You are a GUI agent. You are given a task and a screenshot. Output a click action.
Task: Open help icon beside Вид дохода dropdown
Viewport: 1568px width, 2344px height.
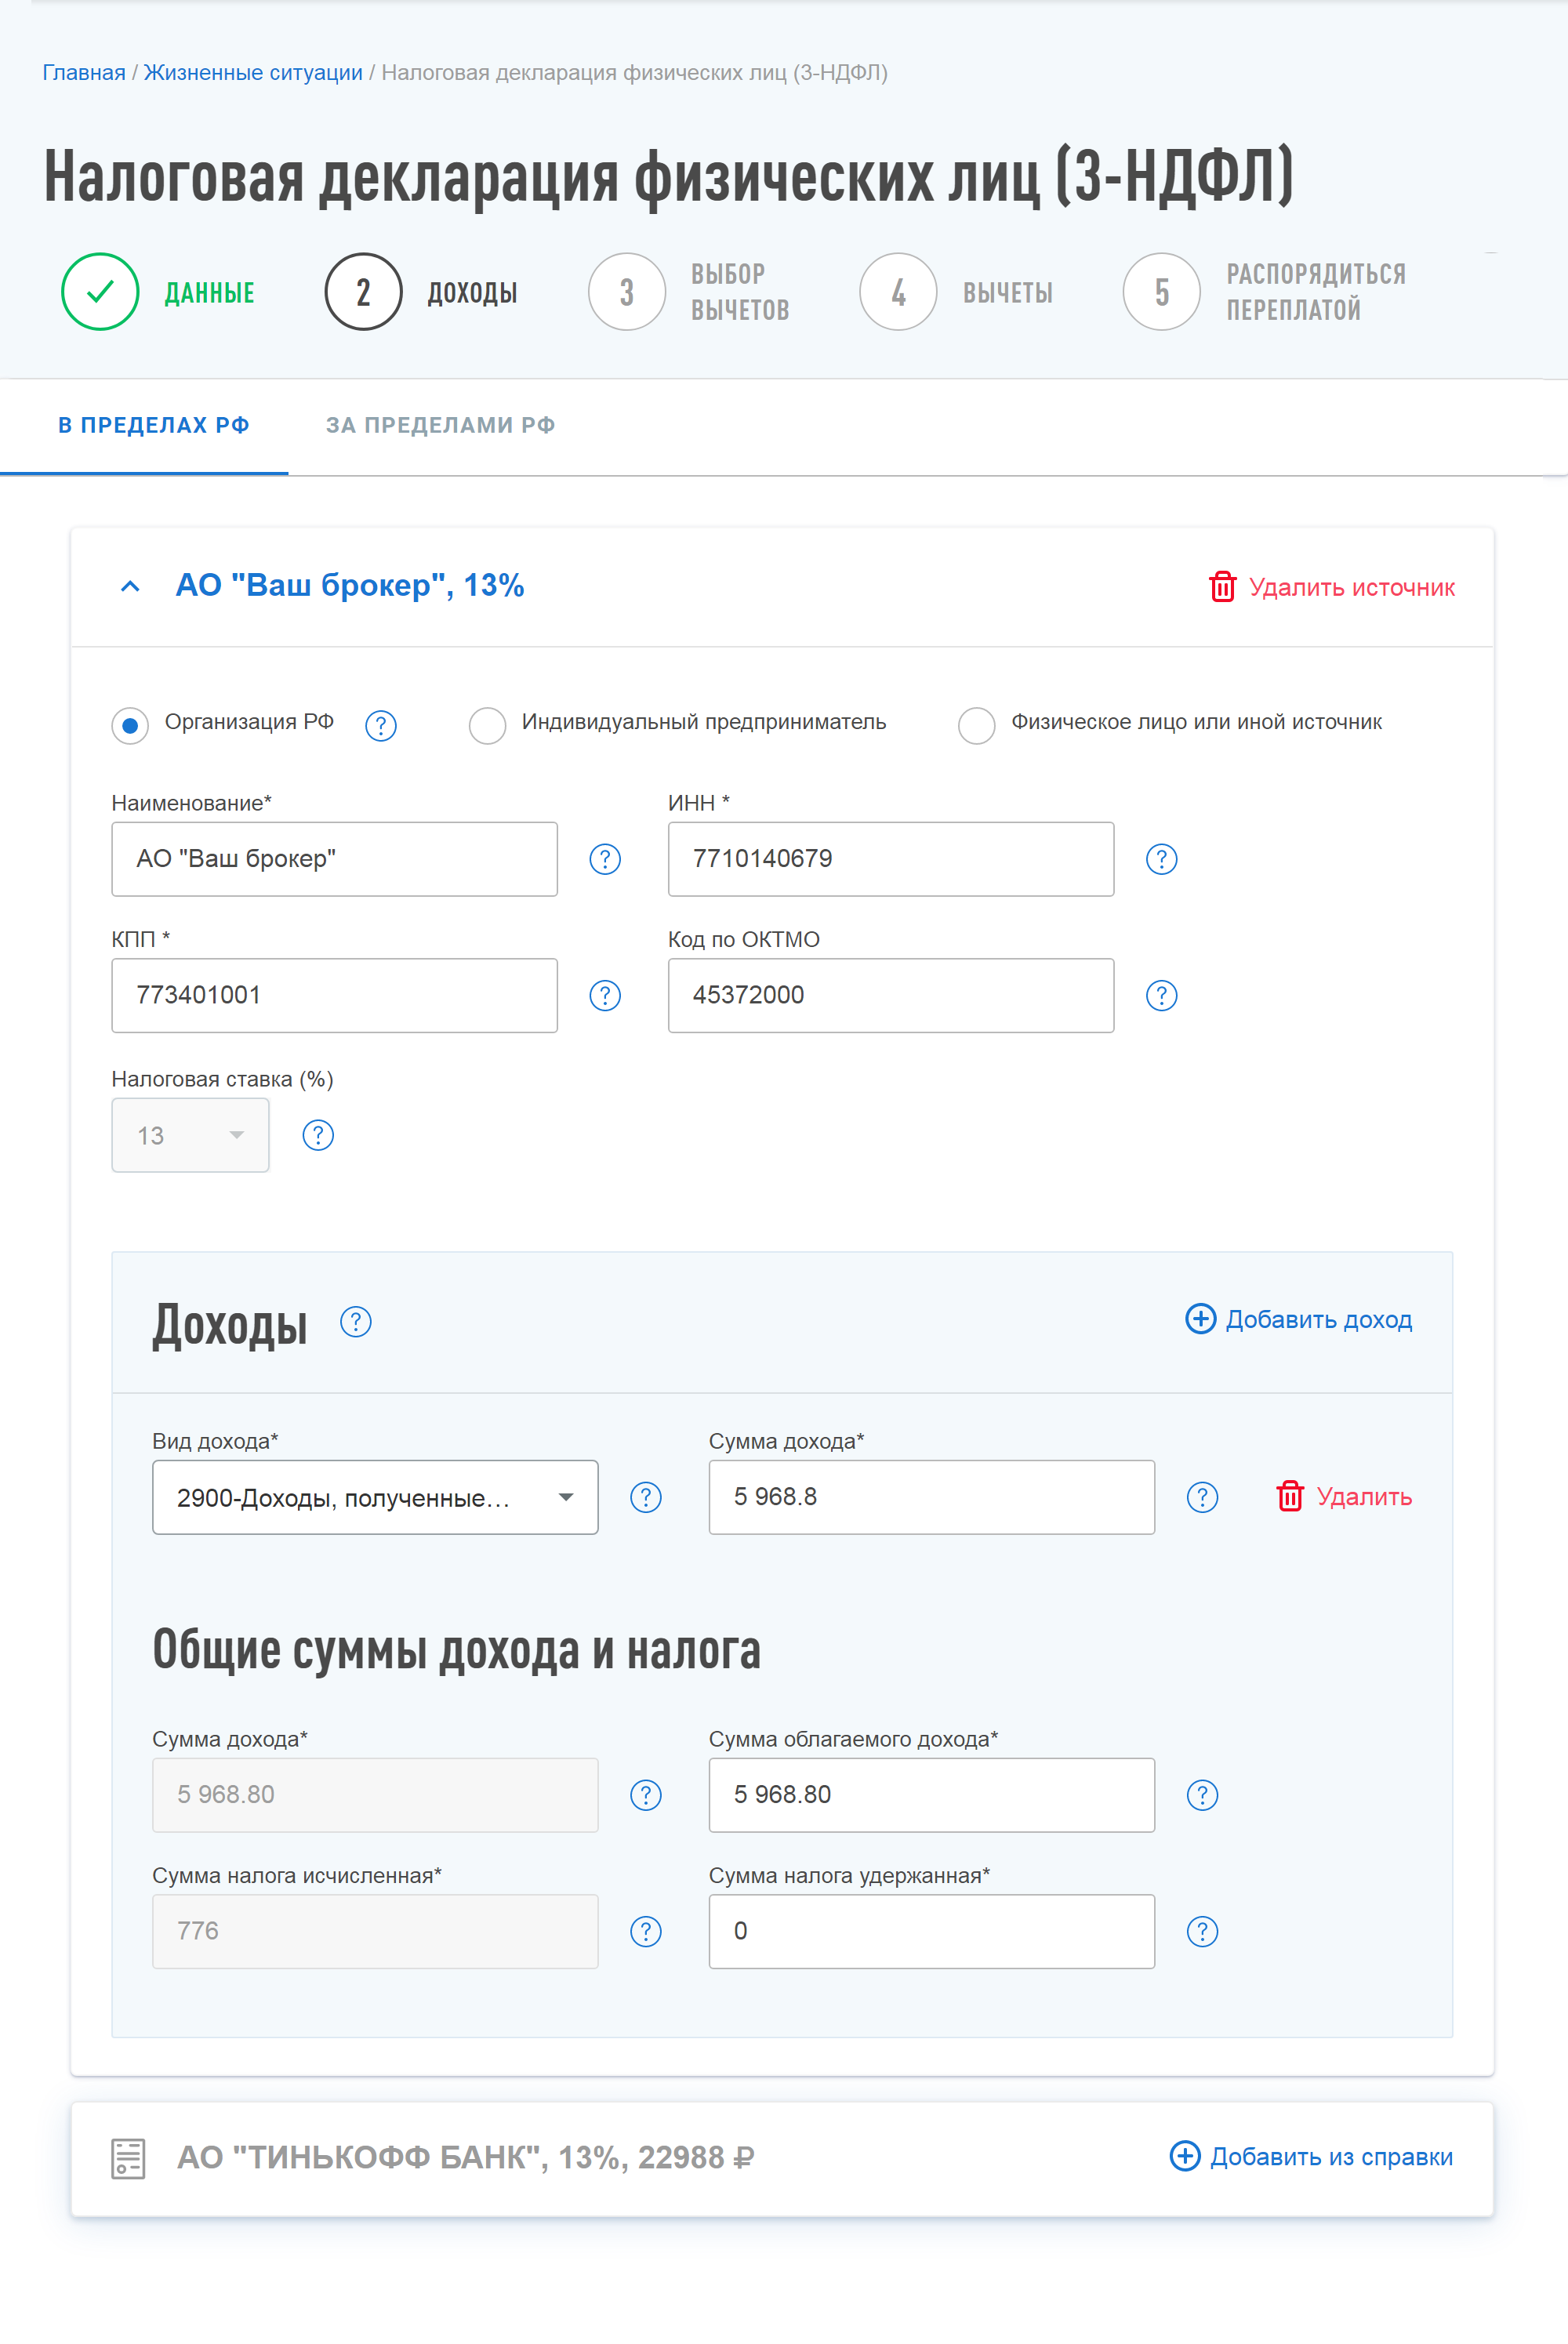click(646, 1497)
